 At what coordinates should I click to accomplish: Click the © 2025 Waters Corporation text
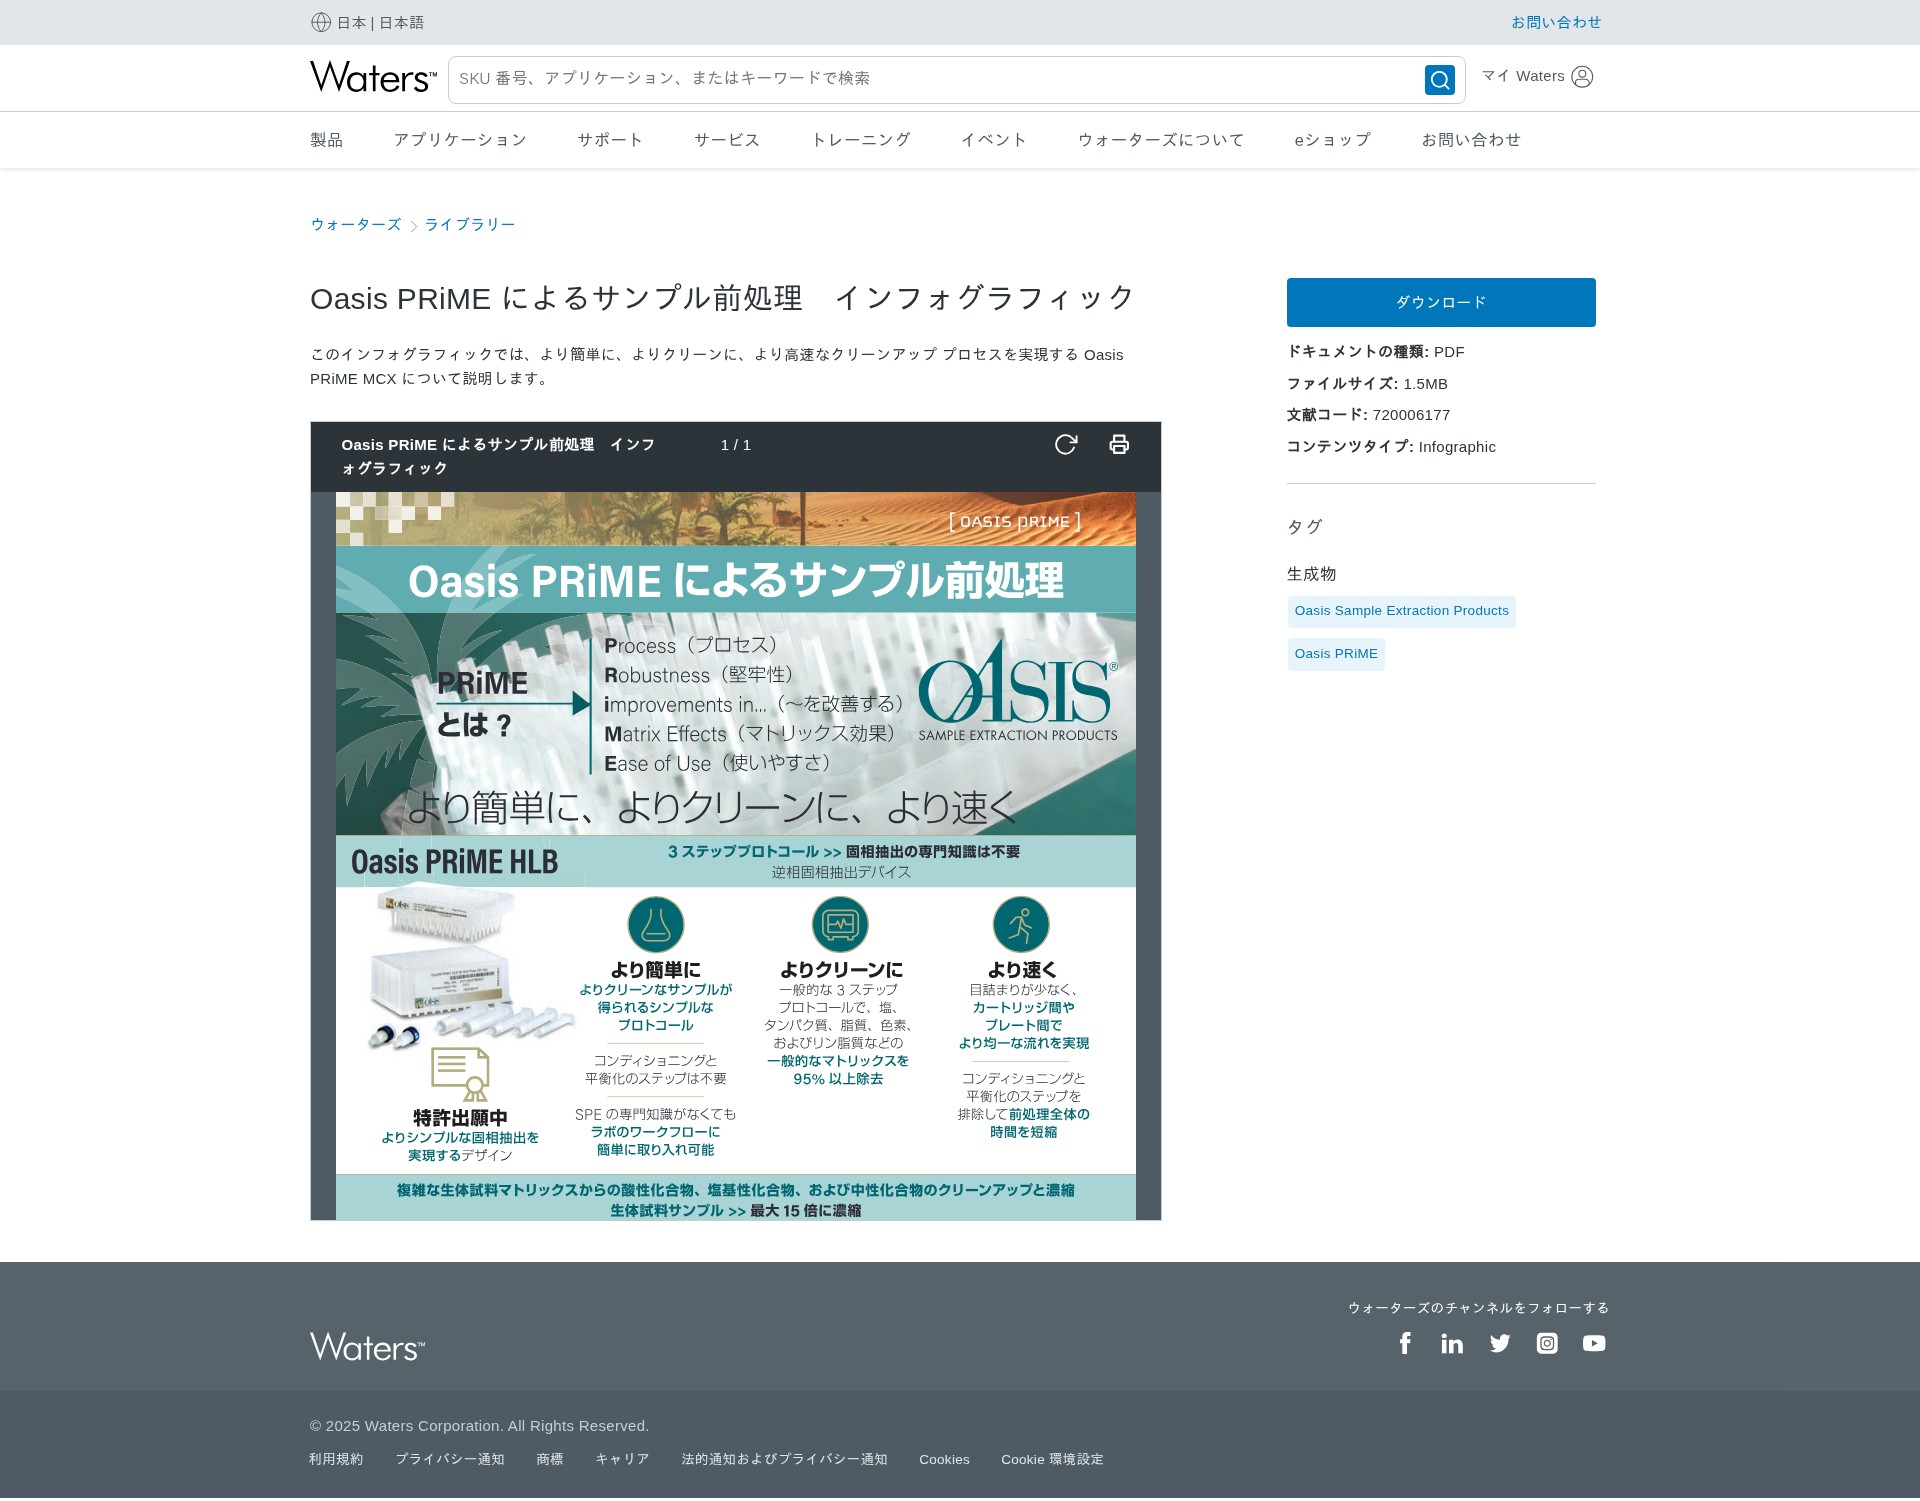click(479, 1426)
